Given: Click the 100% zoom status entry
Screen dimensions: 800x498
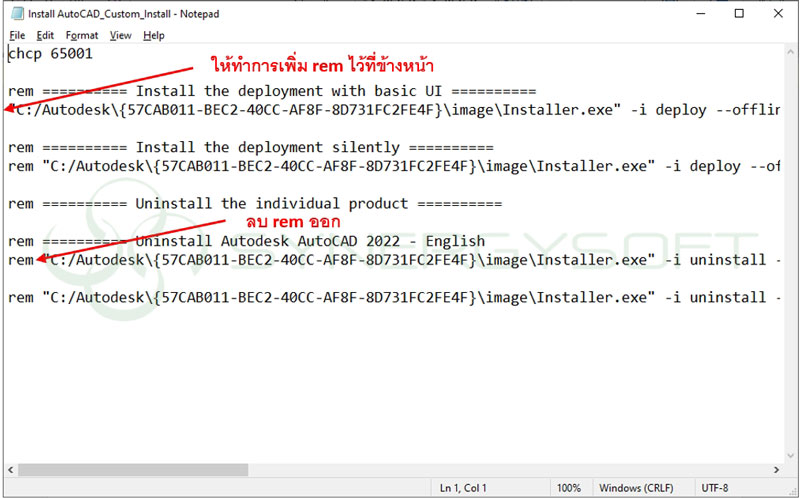Looking at the screenshot, I should pos(568,488).
